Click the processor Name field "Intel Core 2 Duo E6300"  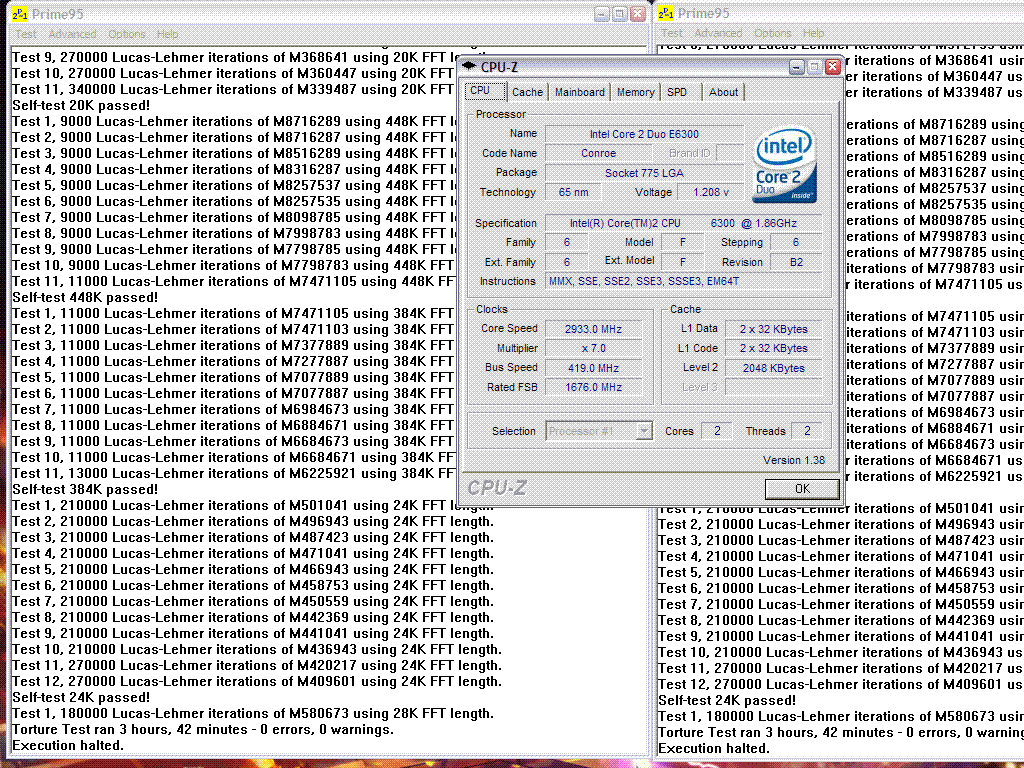[644, 134]
